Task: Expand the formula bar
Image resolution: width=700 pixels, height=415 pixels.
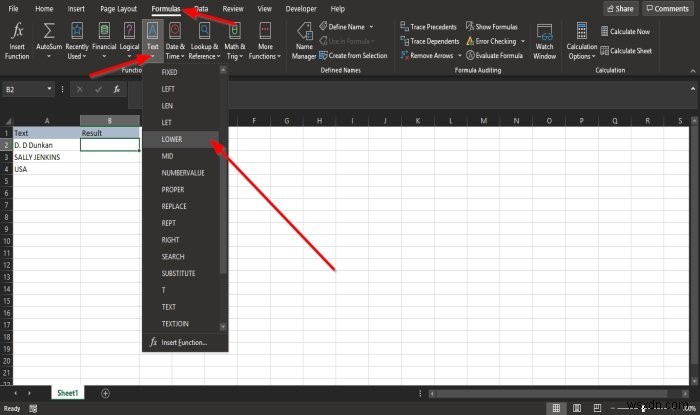Action: (x=693, y=89)
